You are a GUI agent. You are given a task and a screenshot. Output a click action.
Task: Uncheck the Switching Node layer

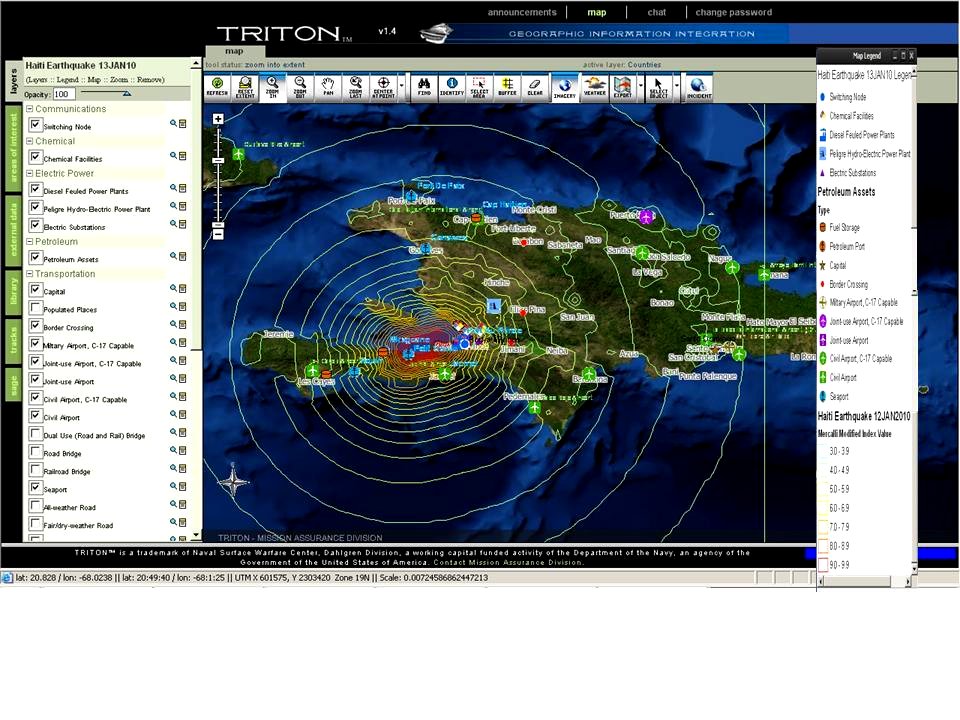coord(36,124)
